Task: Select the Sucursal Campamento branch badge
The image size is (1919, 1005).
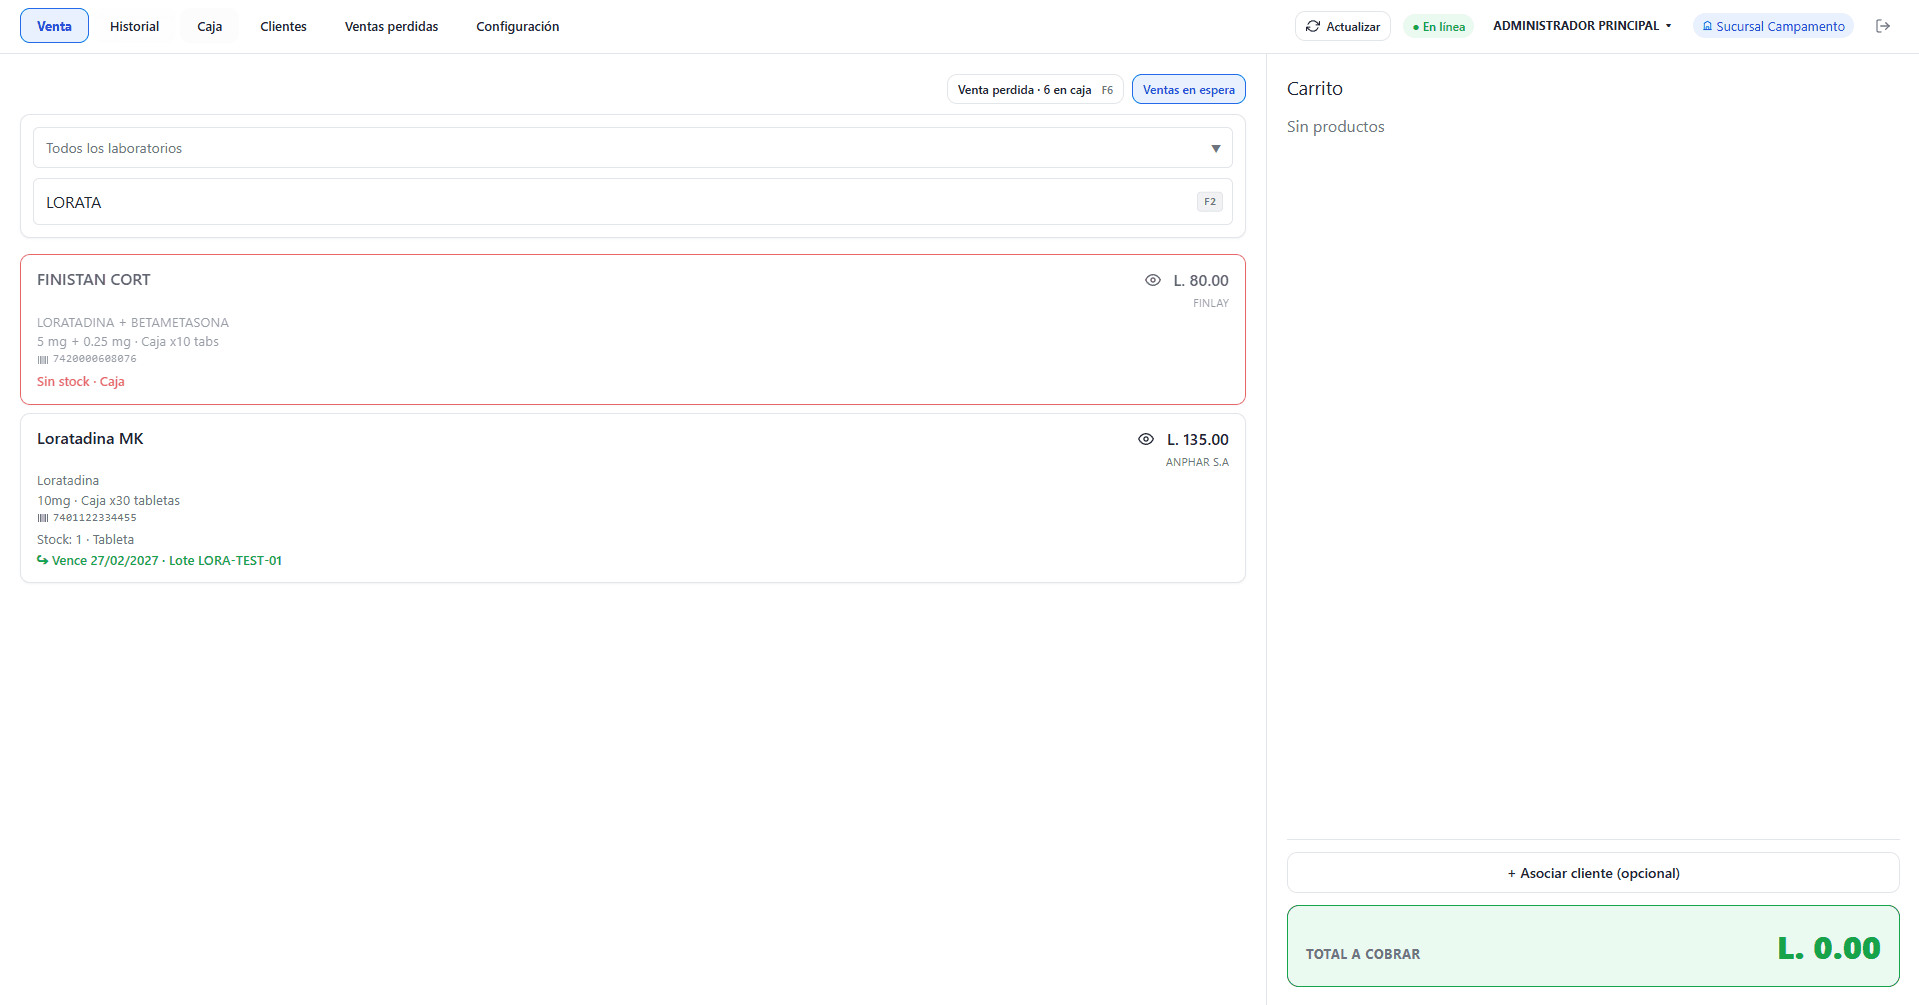Action: [1774, 26]
